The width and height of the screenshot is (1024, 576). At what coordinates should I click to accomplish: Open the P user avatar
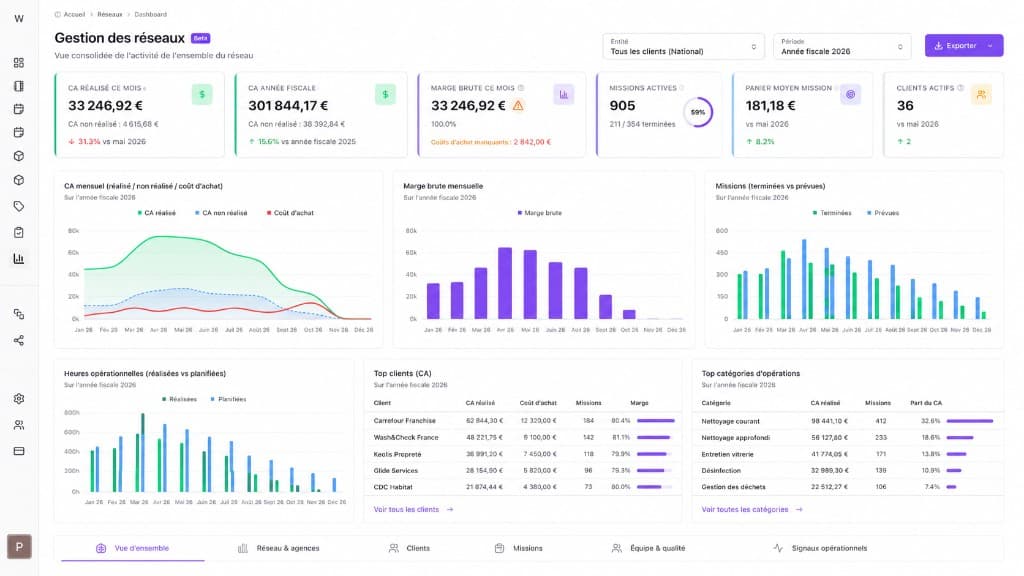19,547
